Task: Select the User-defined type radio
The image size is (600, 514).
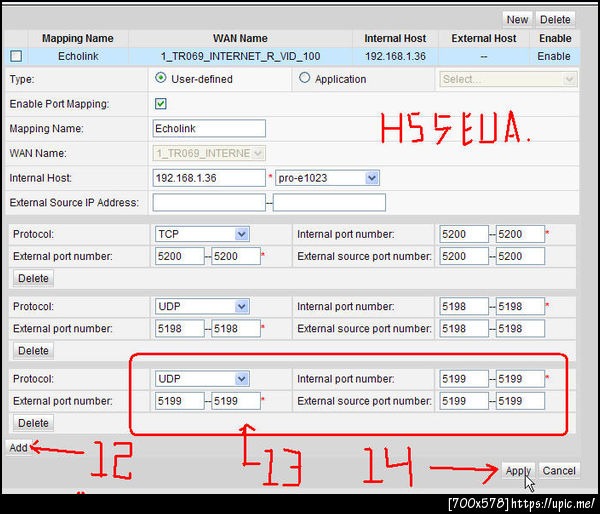Action: tap(161, 78)
